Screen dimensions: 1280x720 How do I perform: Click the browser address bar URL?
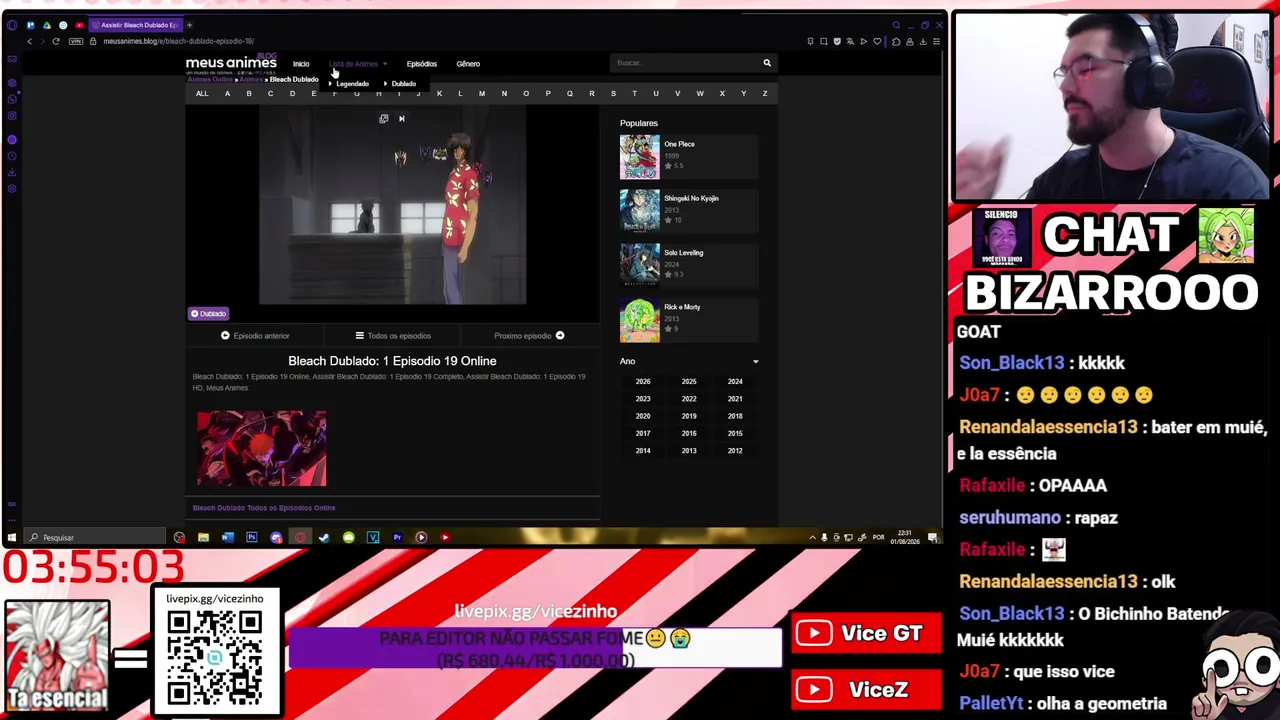(179, 41)
